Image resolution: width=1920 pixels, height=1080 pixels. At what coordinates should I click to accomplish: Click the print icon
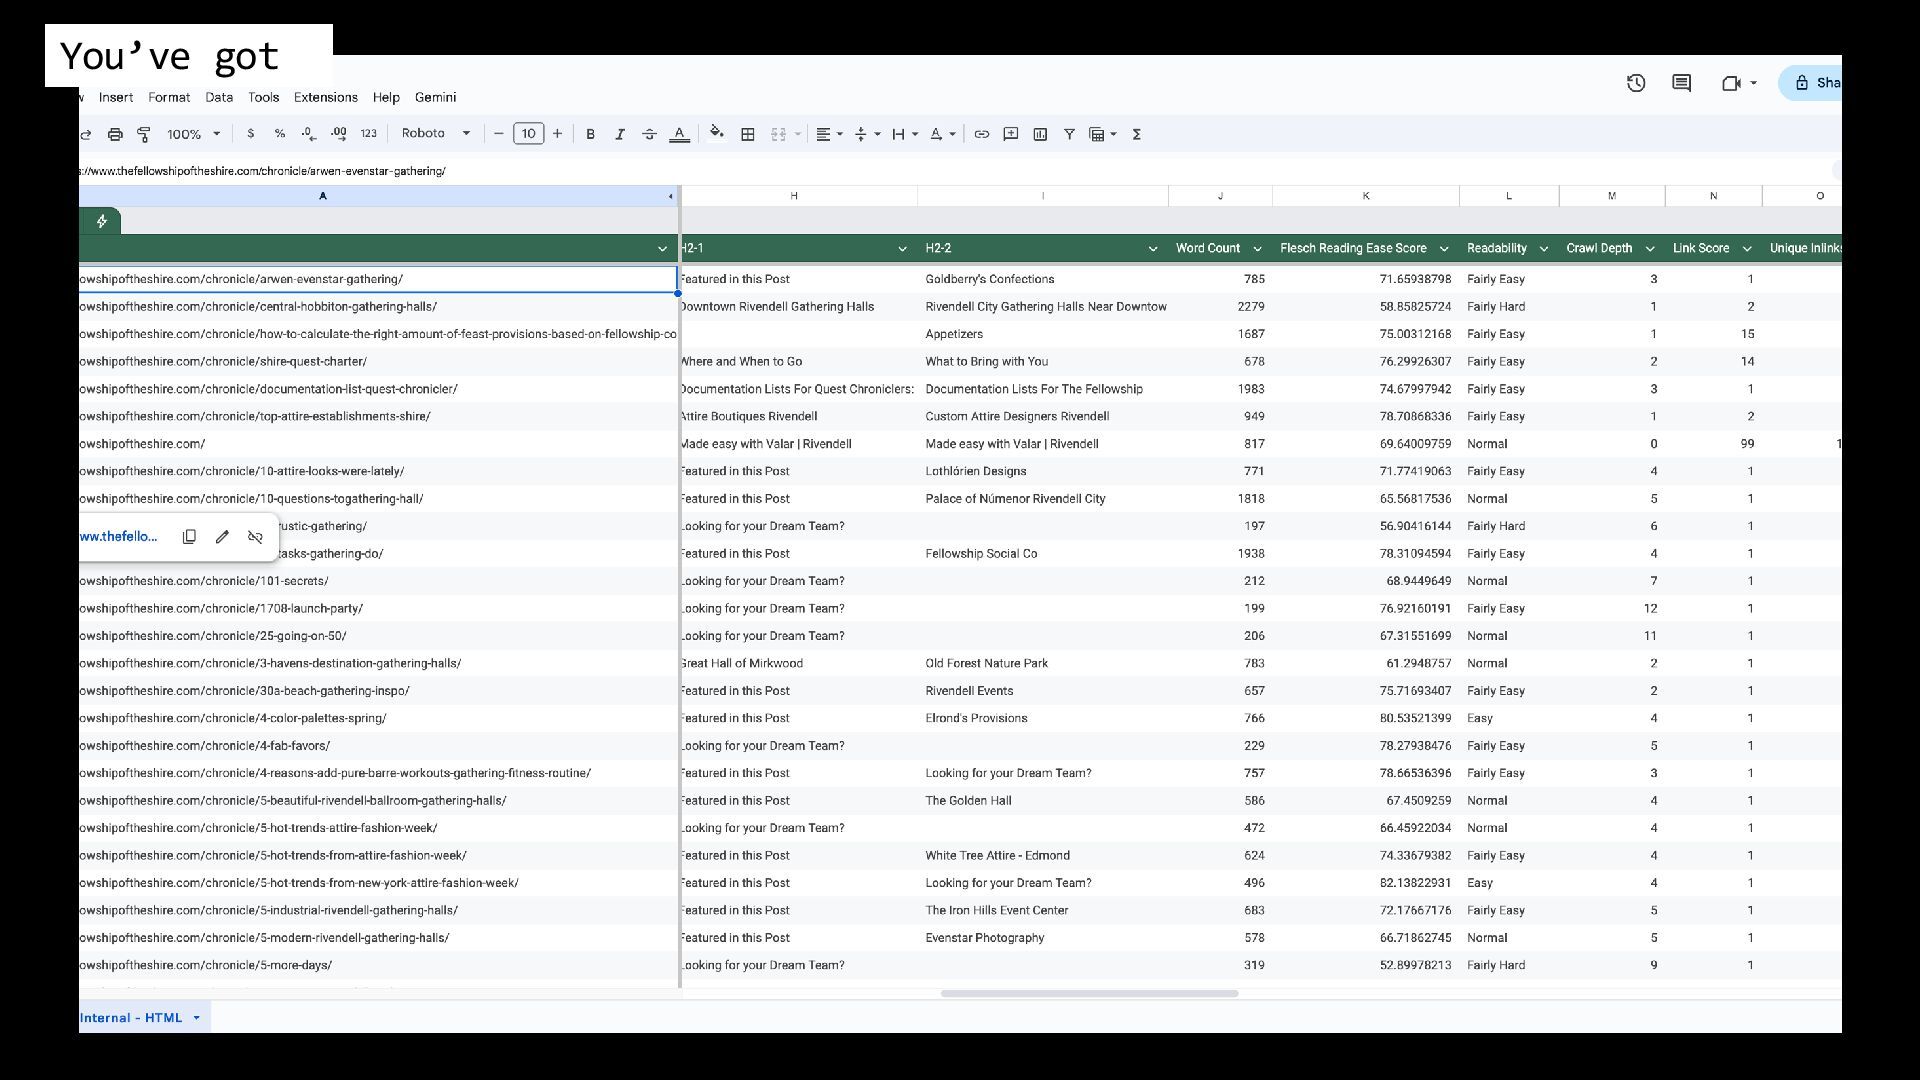115,134
